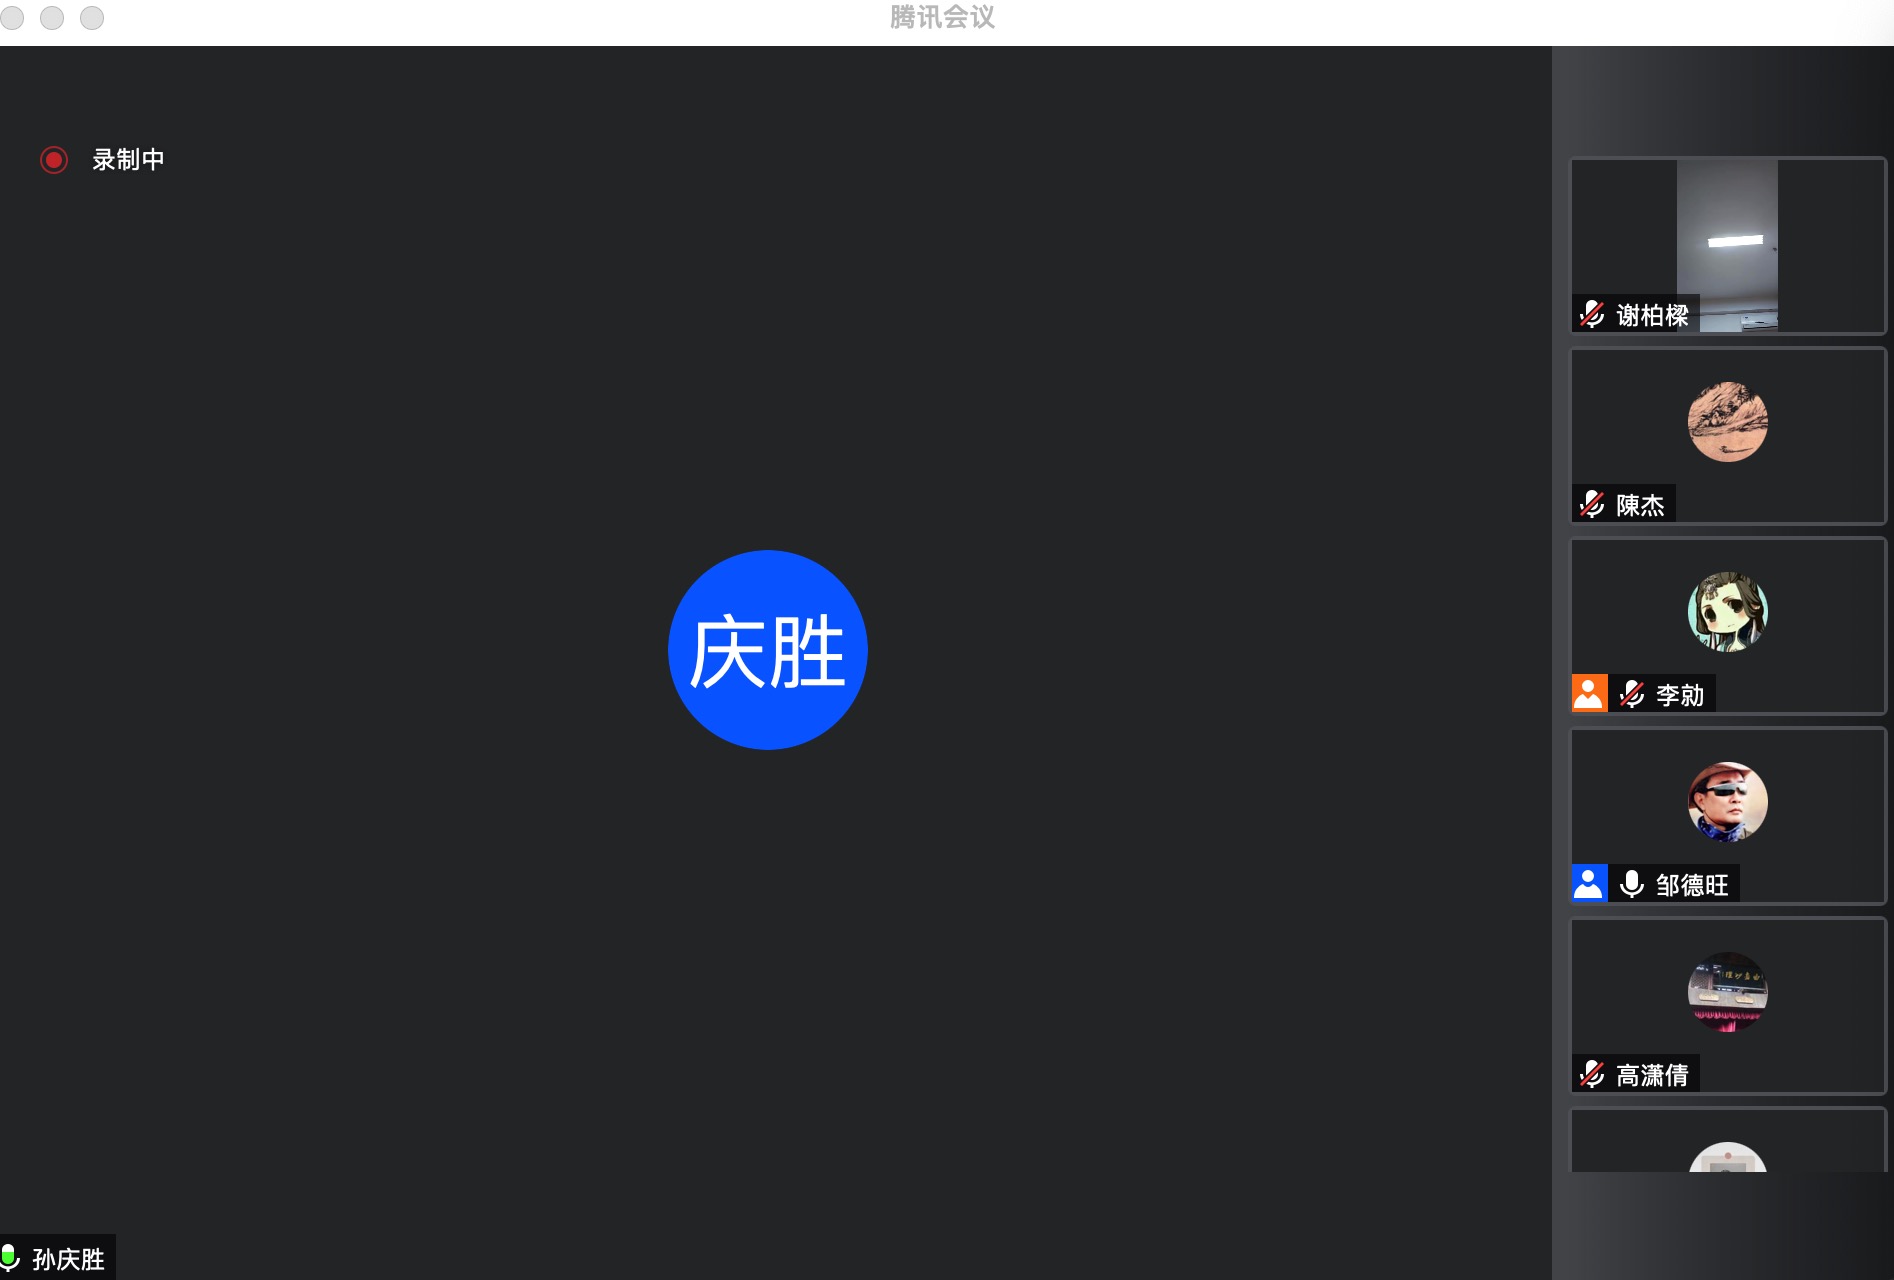Click the active microphone icon for 邹德旺

coord(1632,884)
